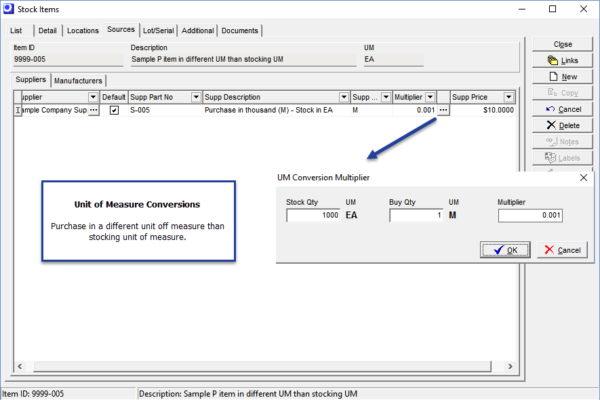Click the dialog Multiplier field showing 0.001
Image resolution: width=600 pixels, height=400 pixels.
(x=530, y=215)
